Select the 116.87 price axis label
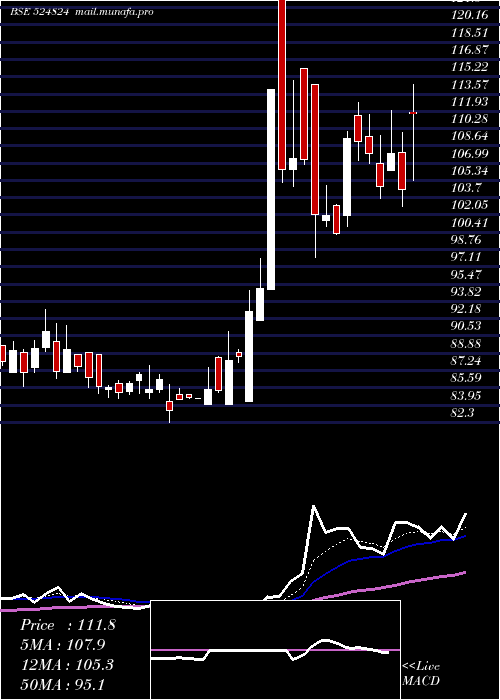 pyautogui.click(x=469, y=50)
